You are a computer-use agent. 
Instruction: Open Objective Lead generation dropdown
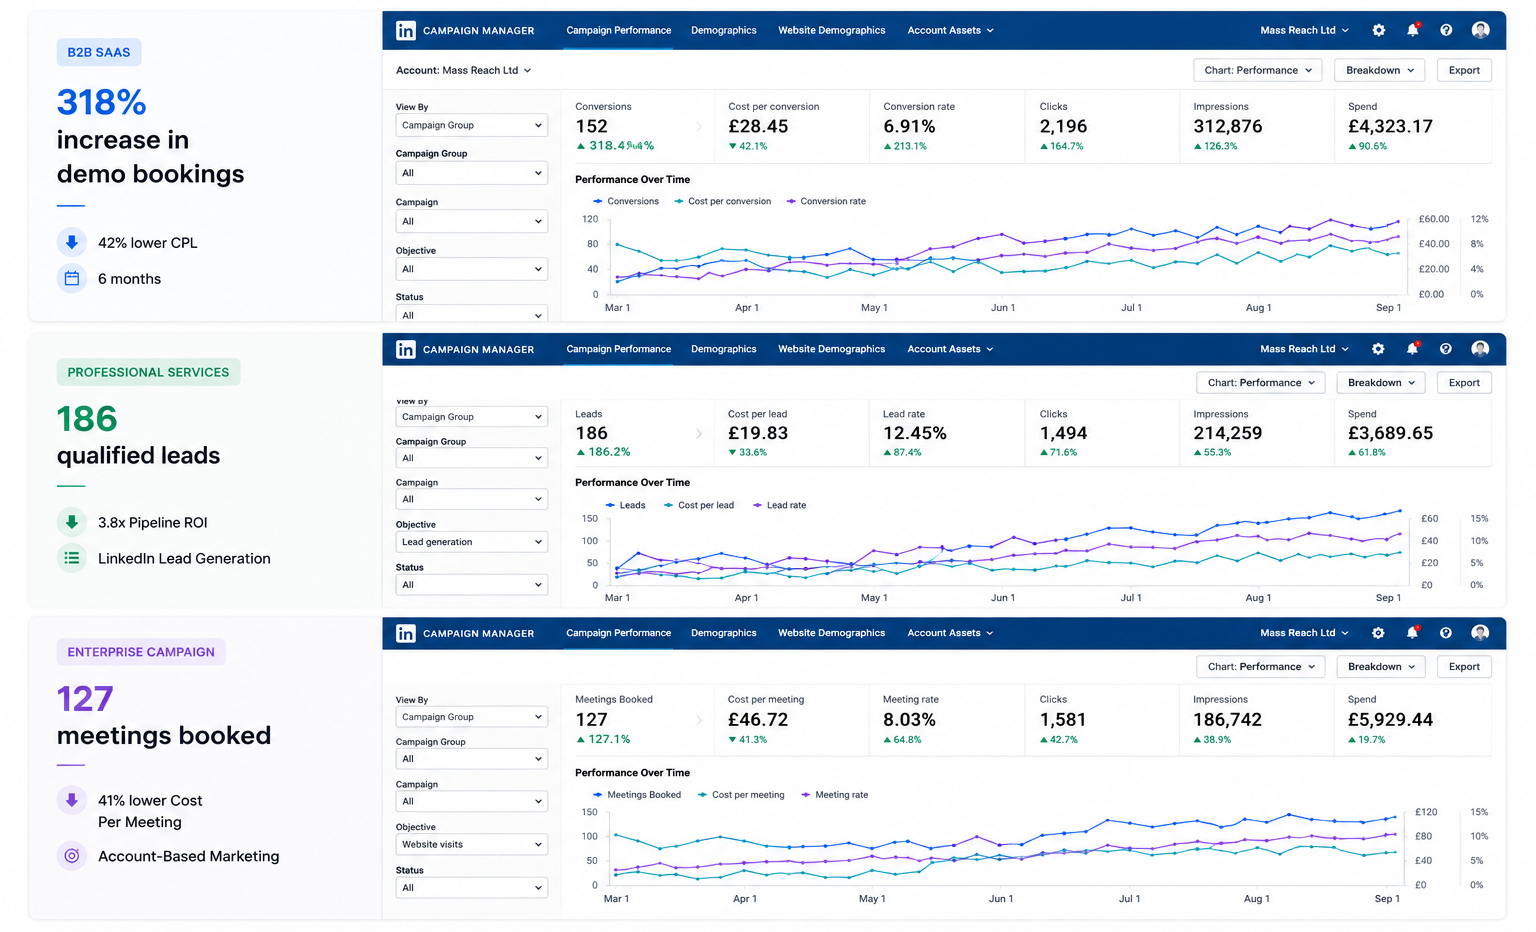tap(472, 542)
